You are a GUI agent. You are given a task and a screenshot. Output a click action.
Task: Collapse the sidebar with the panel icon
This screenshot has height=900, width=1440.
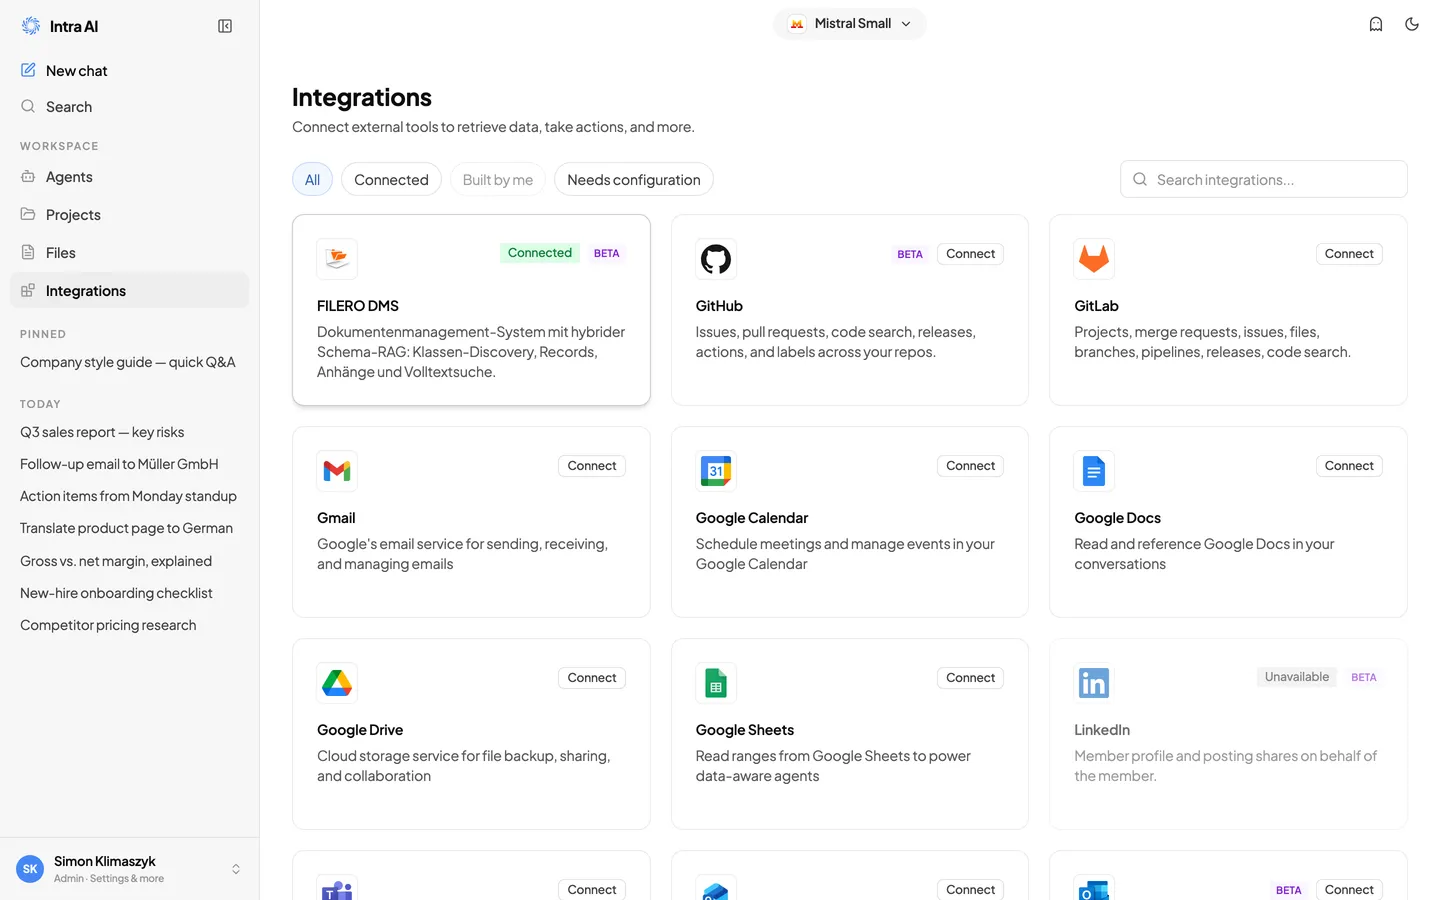225,26
